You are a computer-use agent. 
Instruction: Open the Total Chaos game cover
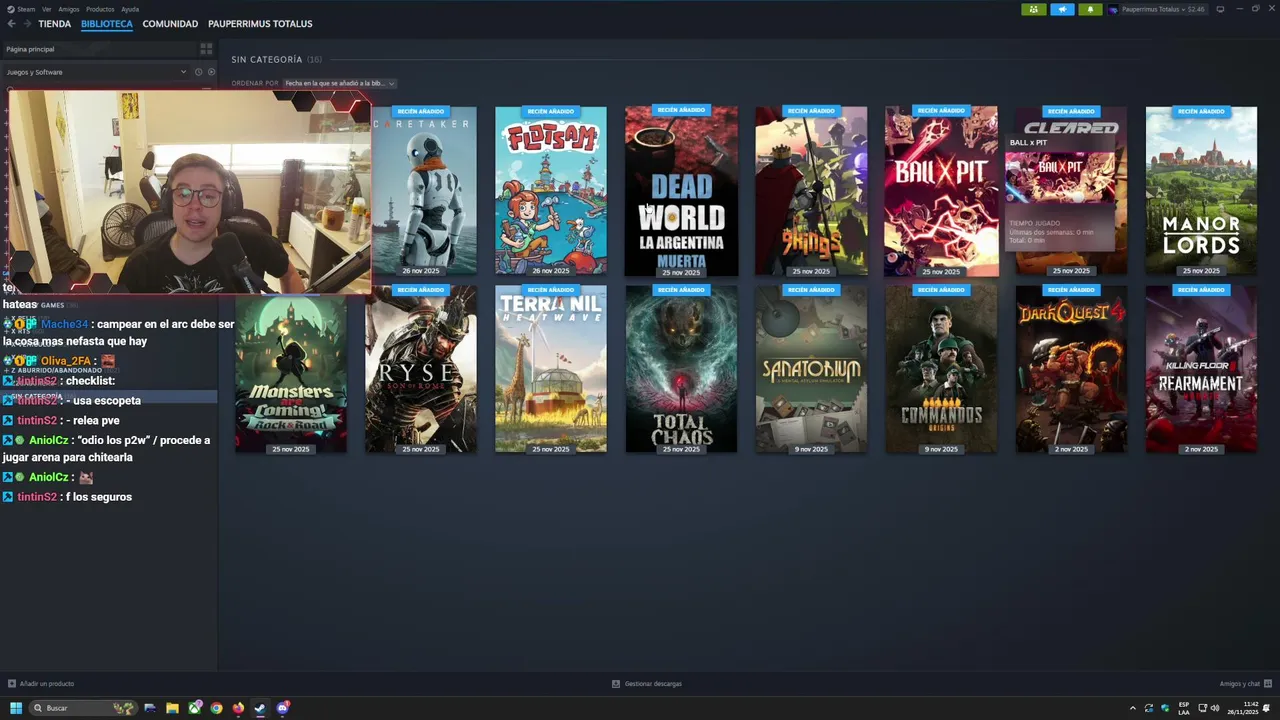pyautogui.click(x=681, y=369)
